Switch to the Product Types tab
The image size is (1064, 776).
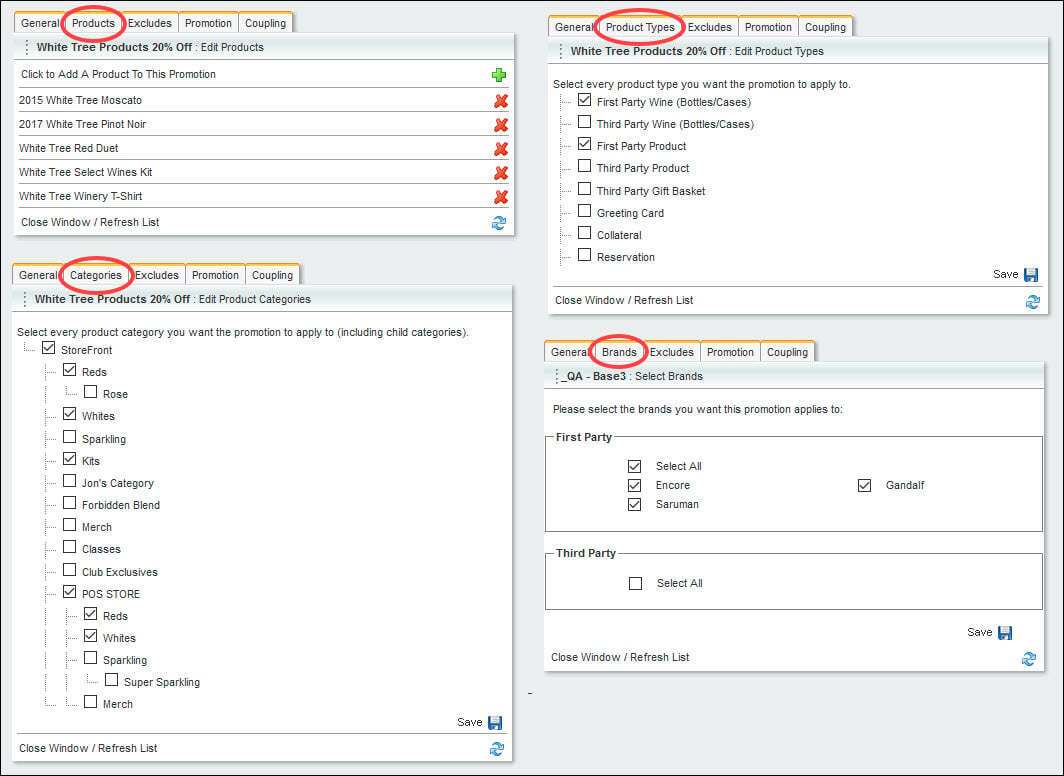point(640,27)
